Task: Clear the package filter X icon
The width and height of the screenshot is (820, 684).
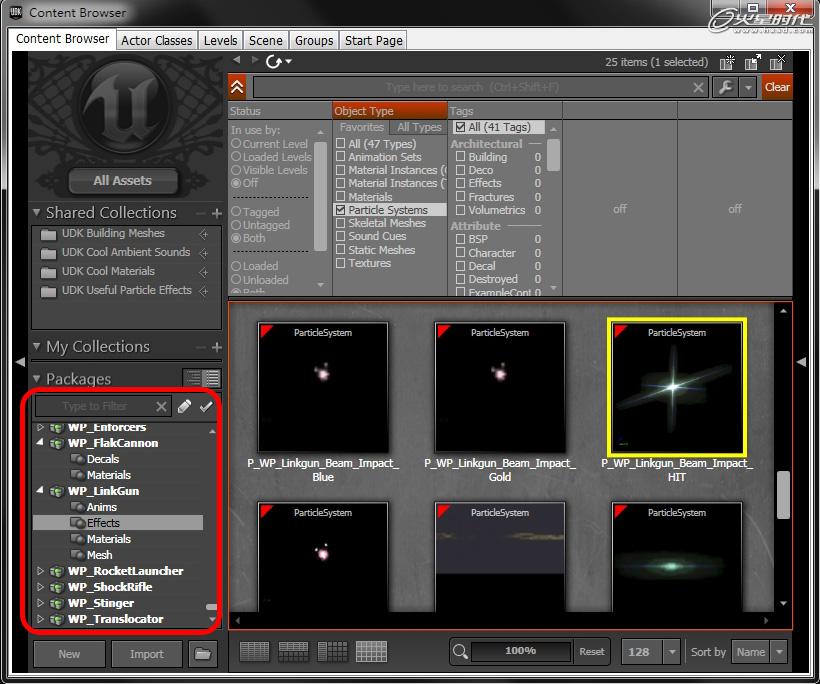Action: tap(162, 406)
